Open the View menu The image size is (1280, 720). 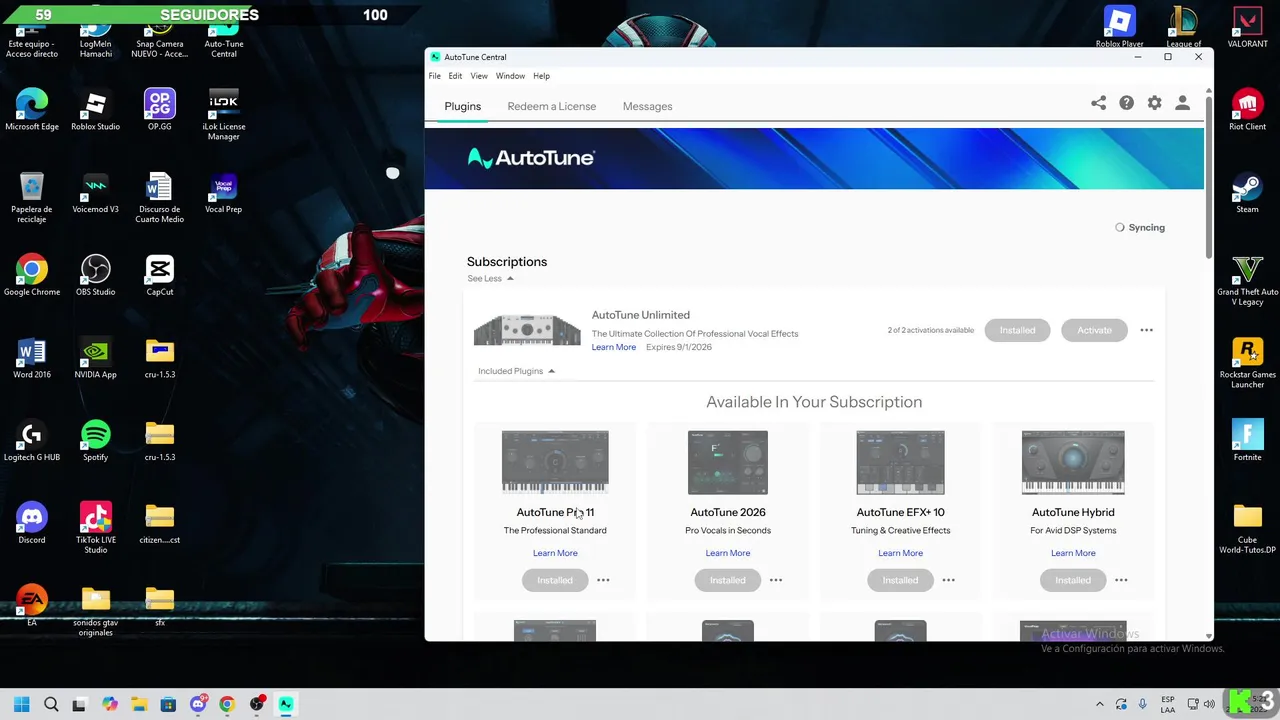coord(479,76)
